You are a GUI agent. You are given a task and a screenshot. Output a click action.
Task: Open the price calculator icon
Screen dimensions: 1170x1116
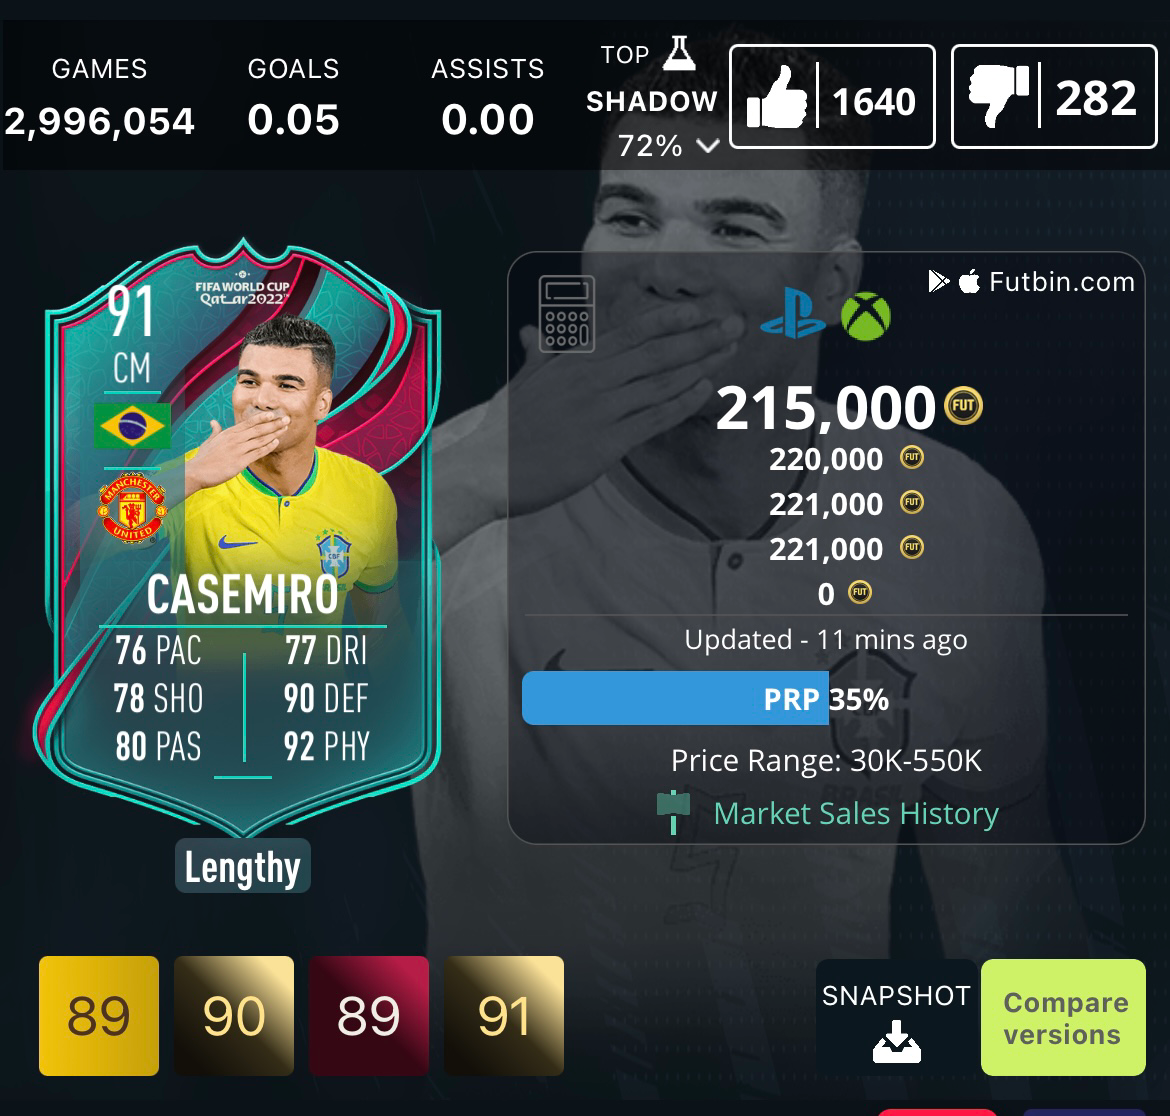pos(567,313)
